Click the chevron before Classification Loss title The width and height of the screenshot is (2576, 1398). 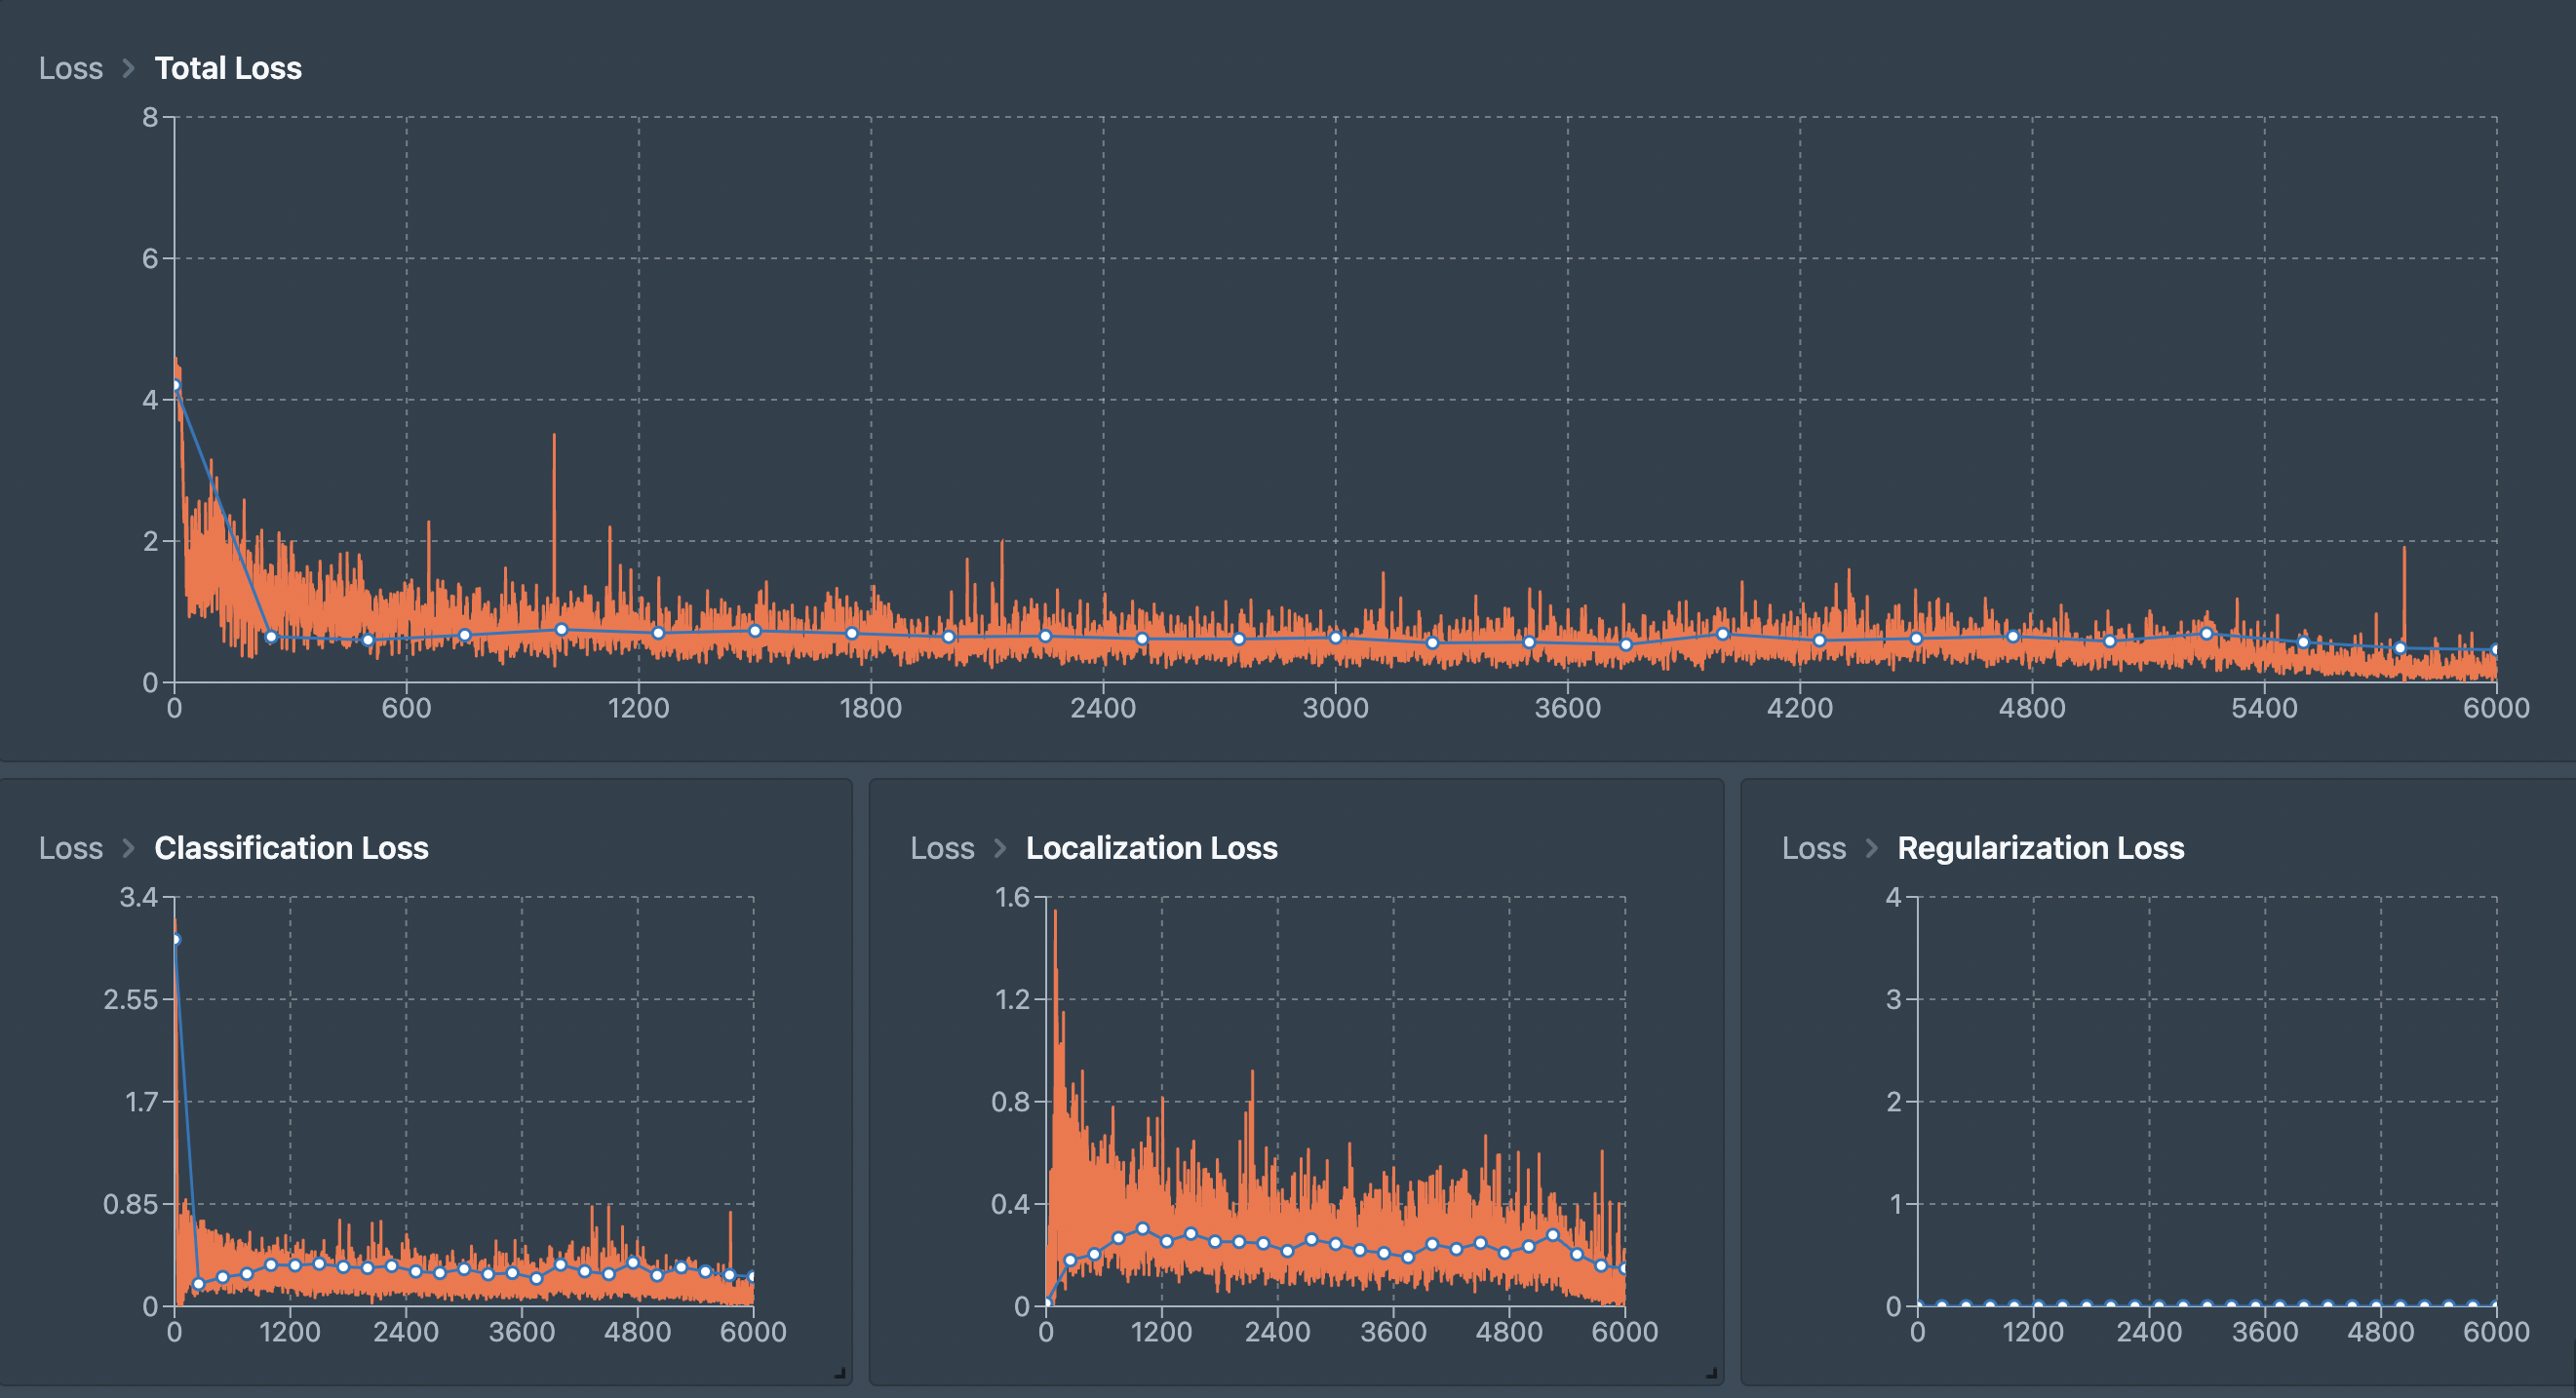pyautogui.click(x=128, y=848)
